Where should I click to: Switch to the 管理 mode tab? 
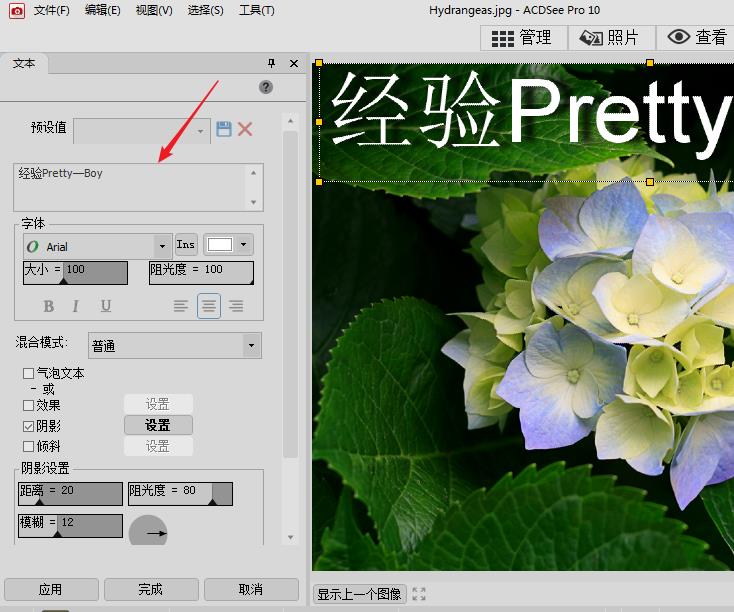[x=524, y=37]
